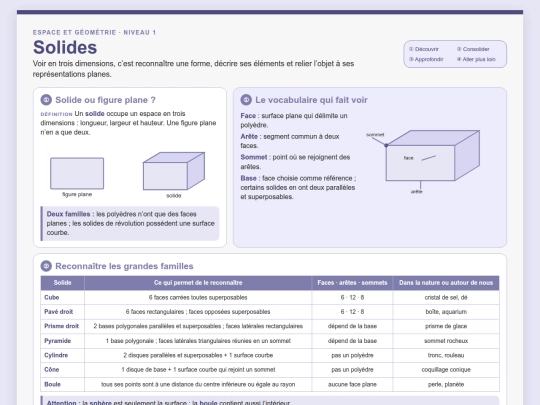This screenshot has height=405, width=540.
Task: Click "dépend de la base" in the Prisme droit row
Action: 352,326
